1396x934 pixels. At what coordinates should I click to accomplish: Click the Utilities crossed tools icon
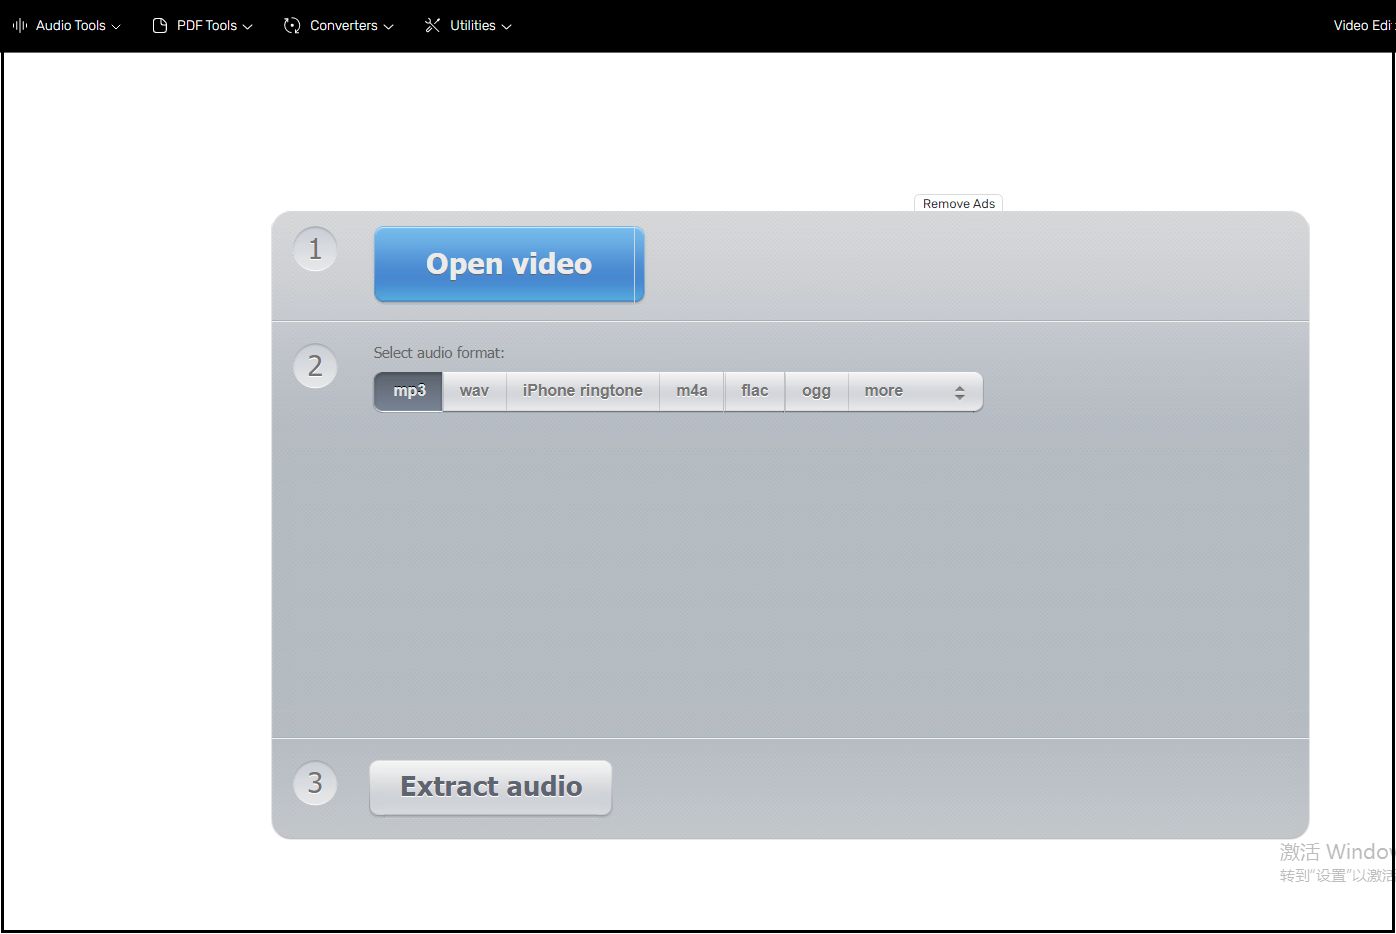[432, 25]
